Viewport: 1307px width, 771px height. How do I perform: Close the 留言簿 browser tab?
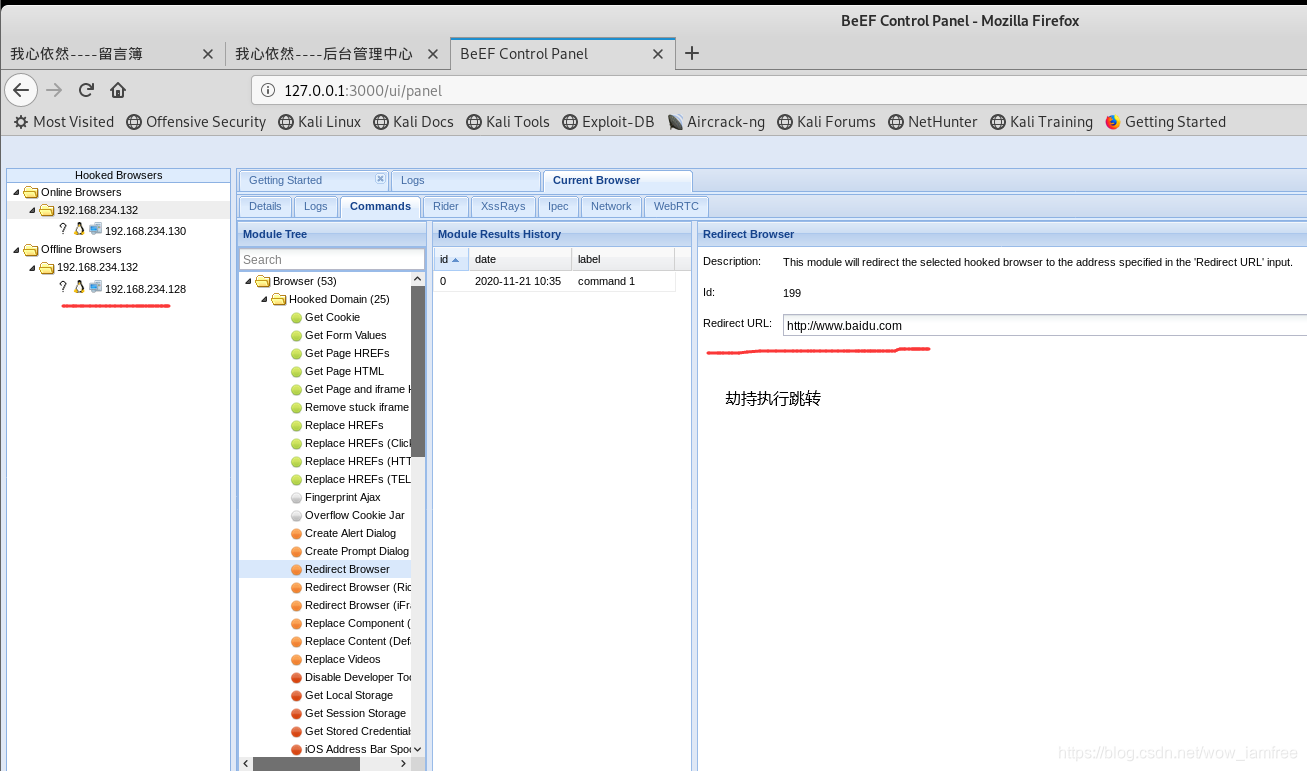[208, 54]
